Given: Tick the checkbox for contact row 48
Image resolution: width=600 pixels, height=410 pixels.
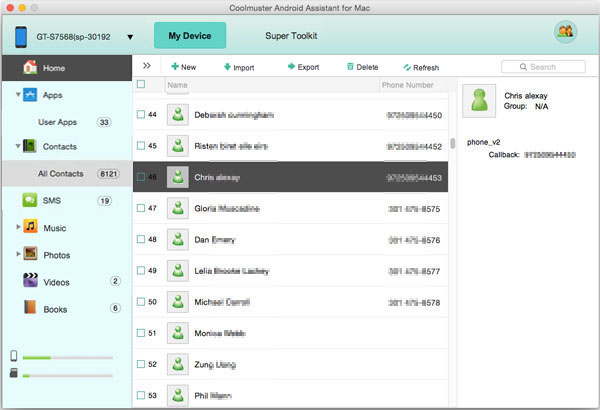Looking at the screenshot, I should [x=141, y=240].
